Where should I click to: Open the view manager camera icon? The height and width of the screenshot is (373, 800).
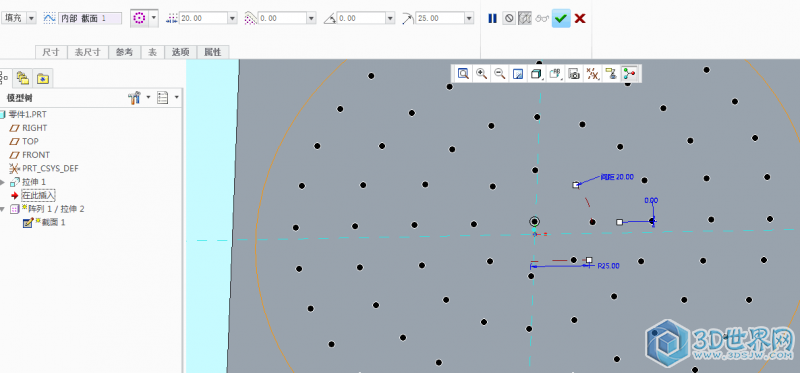pos(574,74)
